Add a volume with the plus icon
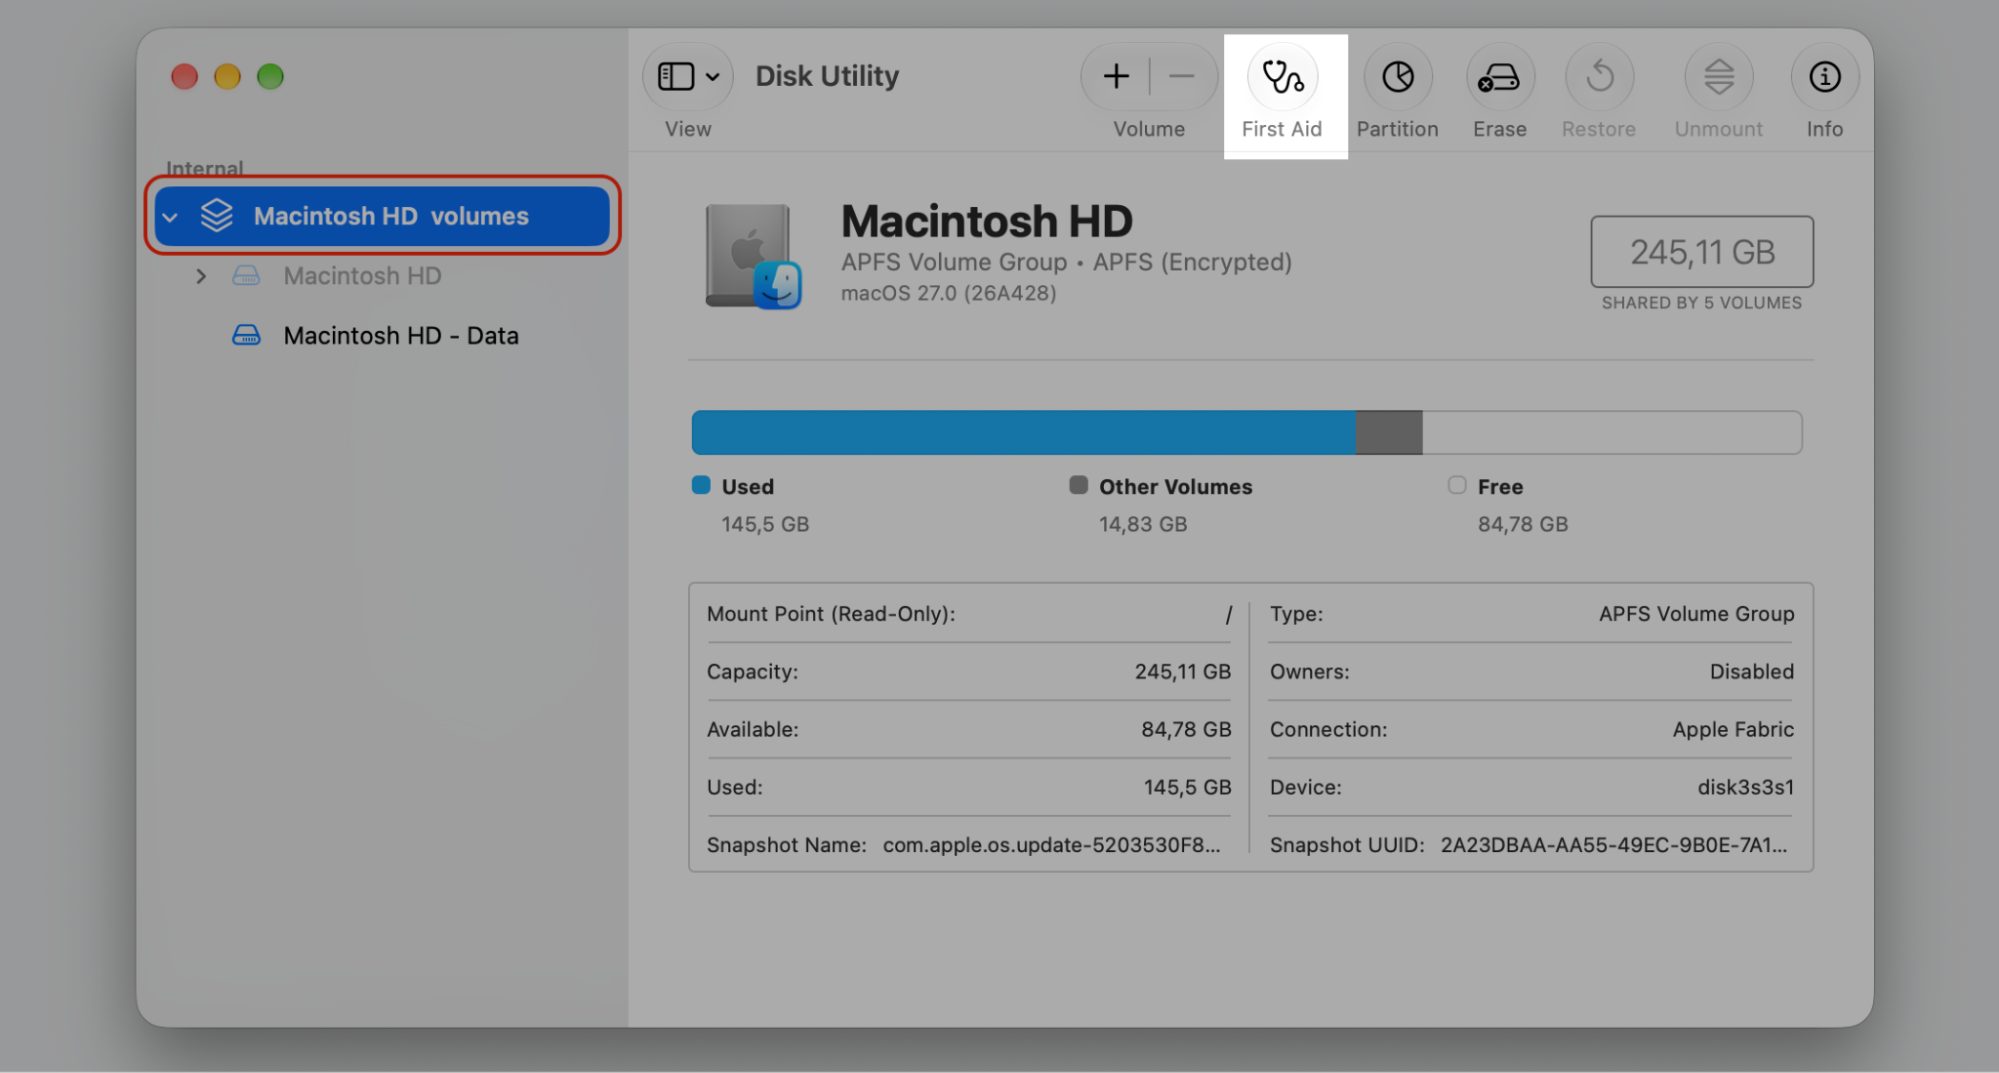The height and width of the screenshot is (1073, 1999). point(1116,76)
